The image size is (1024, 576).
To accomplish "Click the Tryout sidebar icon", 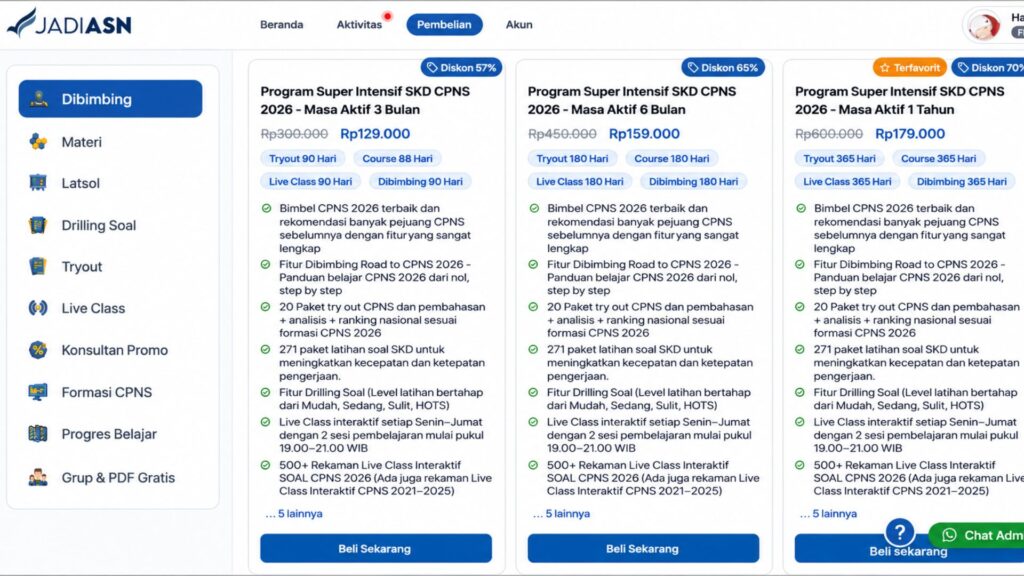I will 39,266.
